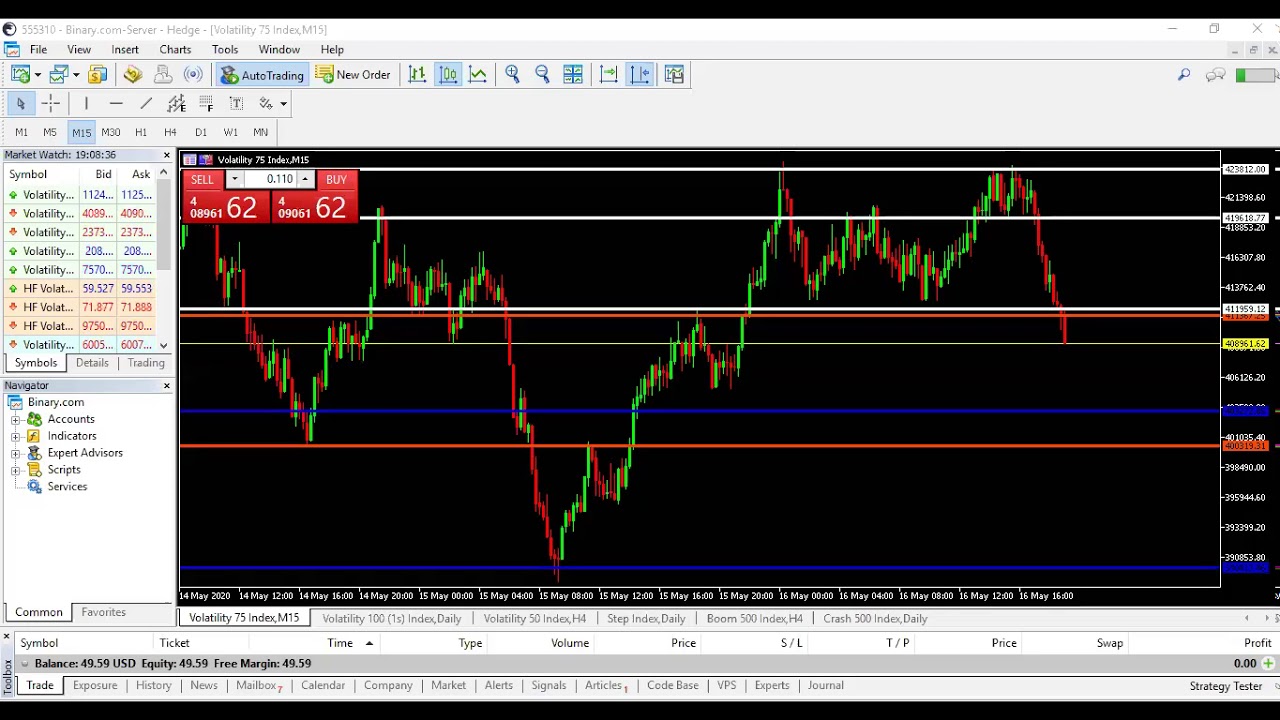The width and height of the screenshot is (1280, 720).
Task: Open the new chart toolbar icon
Action: [20, 74]
